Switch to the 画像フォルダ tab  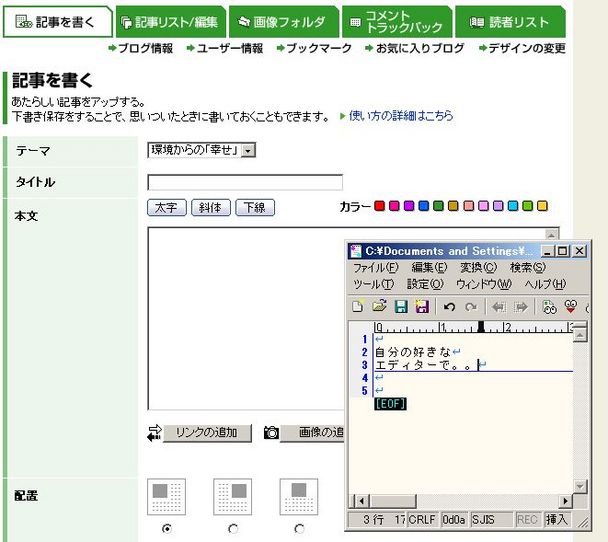284,21
